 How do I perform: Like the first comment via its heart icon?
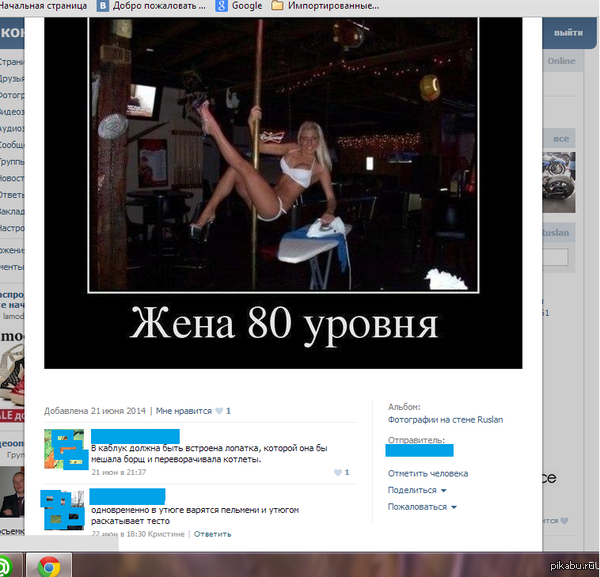(x=338, y=472)
